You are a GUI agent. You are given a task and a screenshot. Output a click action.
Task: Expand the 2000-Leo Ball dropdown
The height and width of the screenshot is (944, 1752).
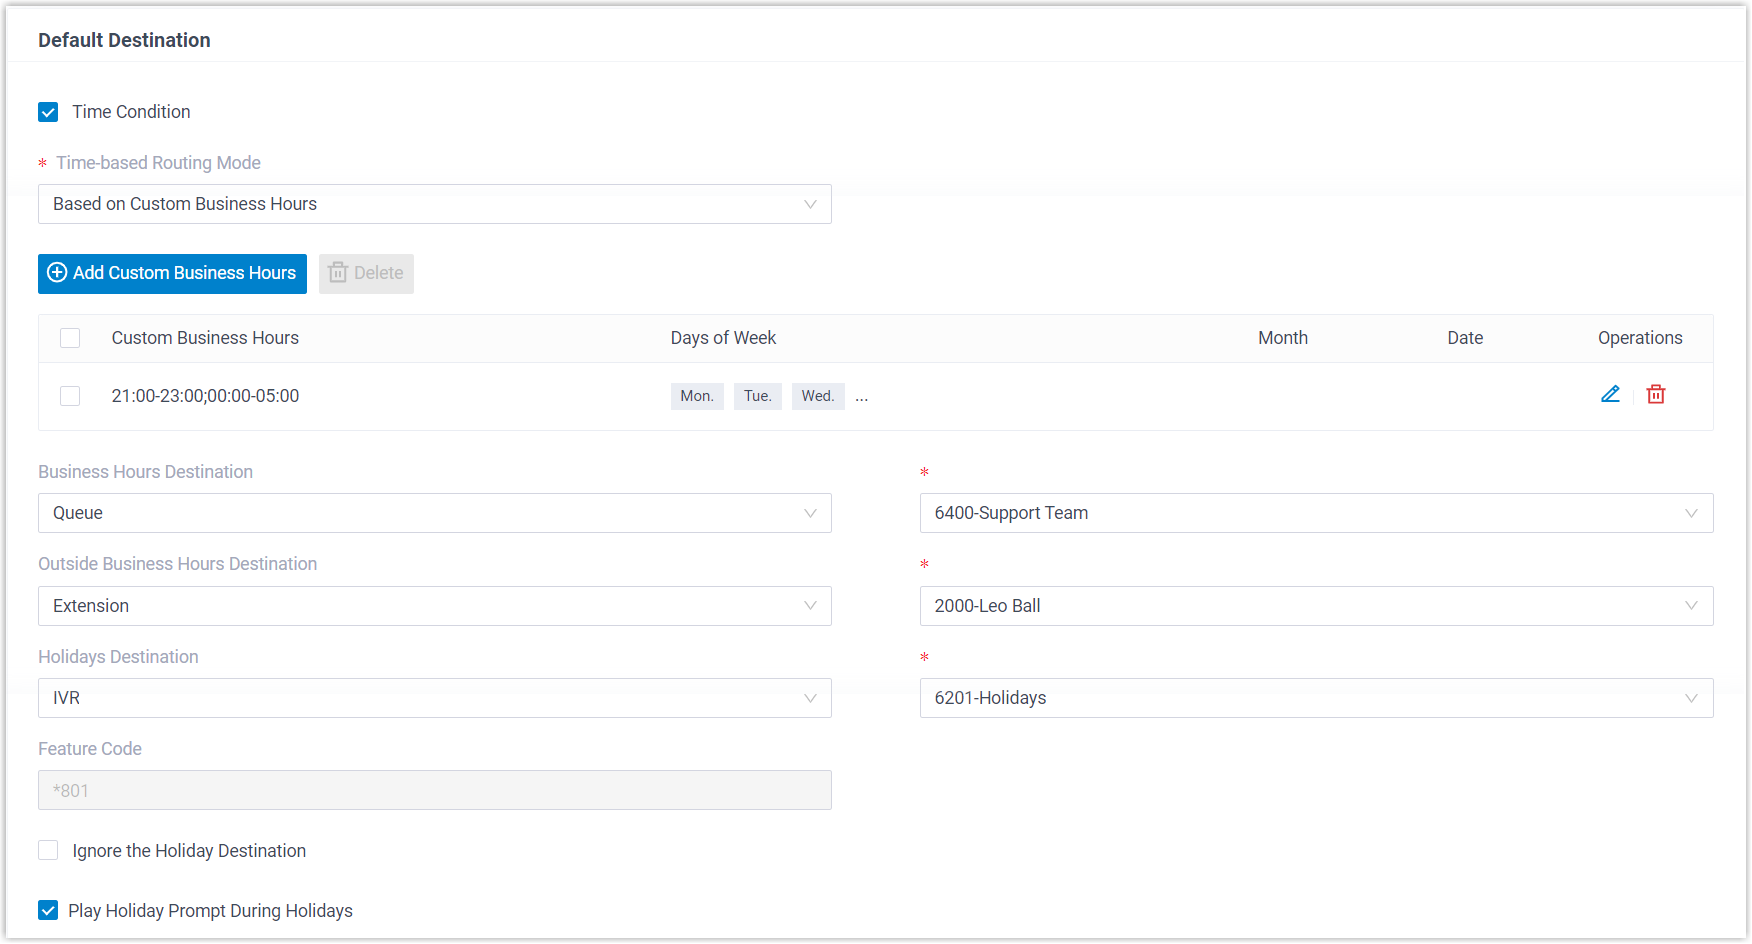point(1316,606)
